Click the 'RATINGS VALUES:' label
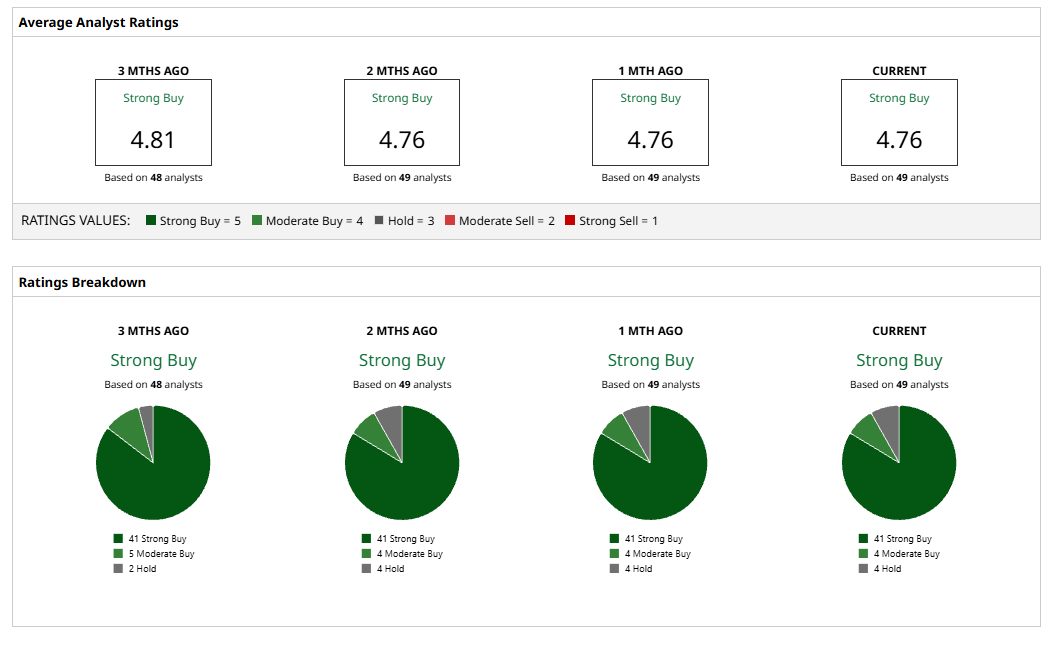 (76, 220)
